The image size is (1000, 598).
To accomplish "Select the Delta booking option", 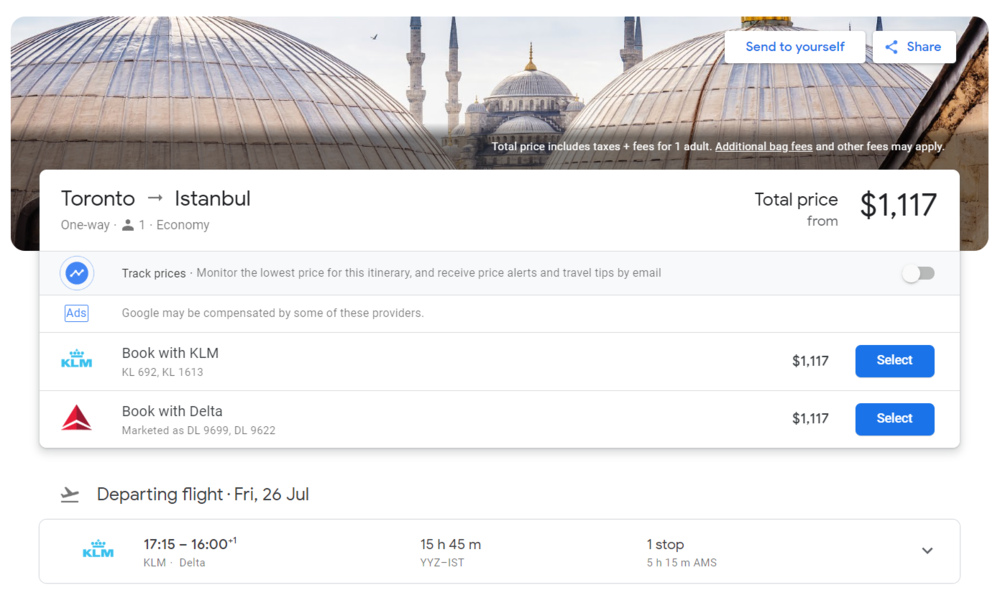I will click(x=894, y=419).
